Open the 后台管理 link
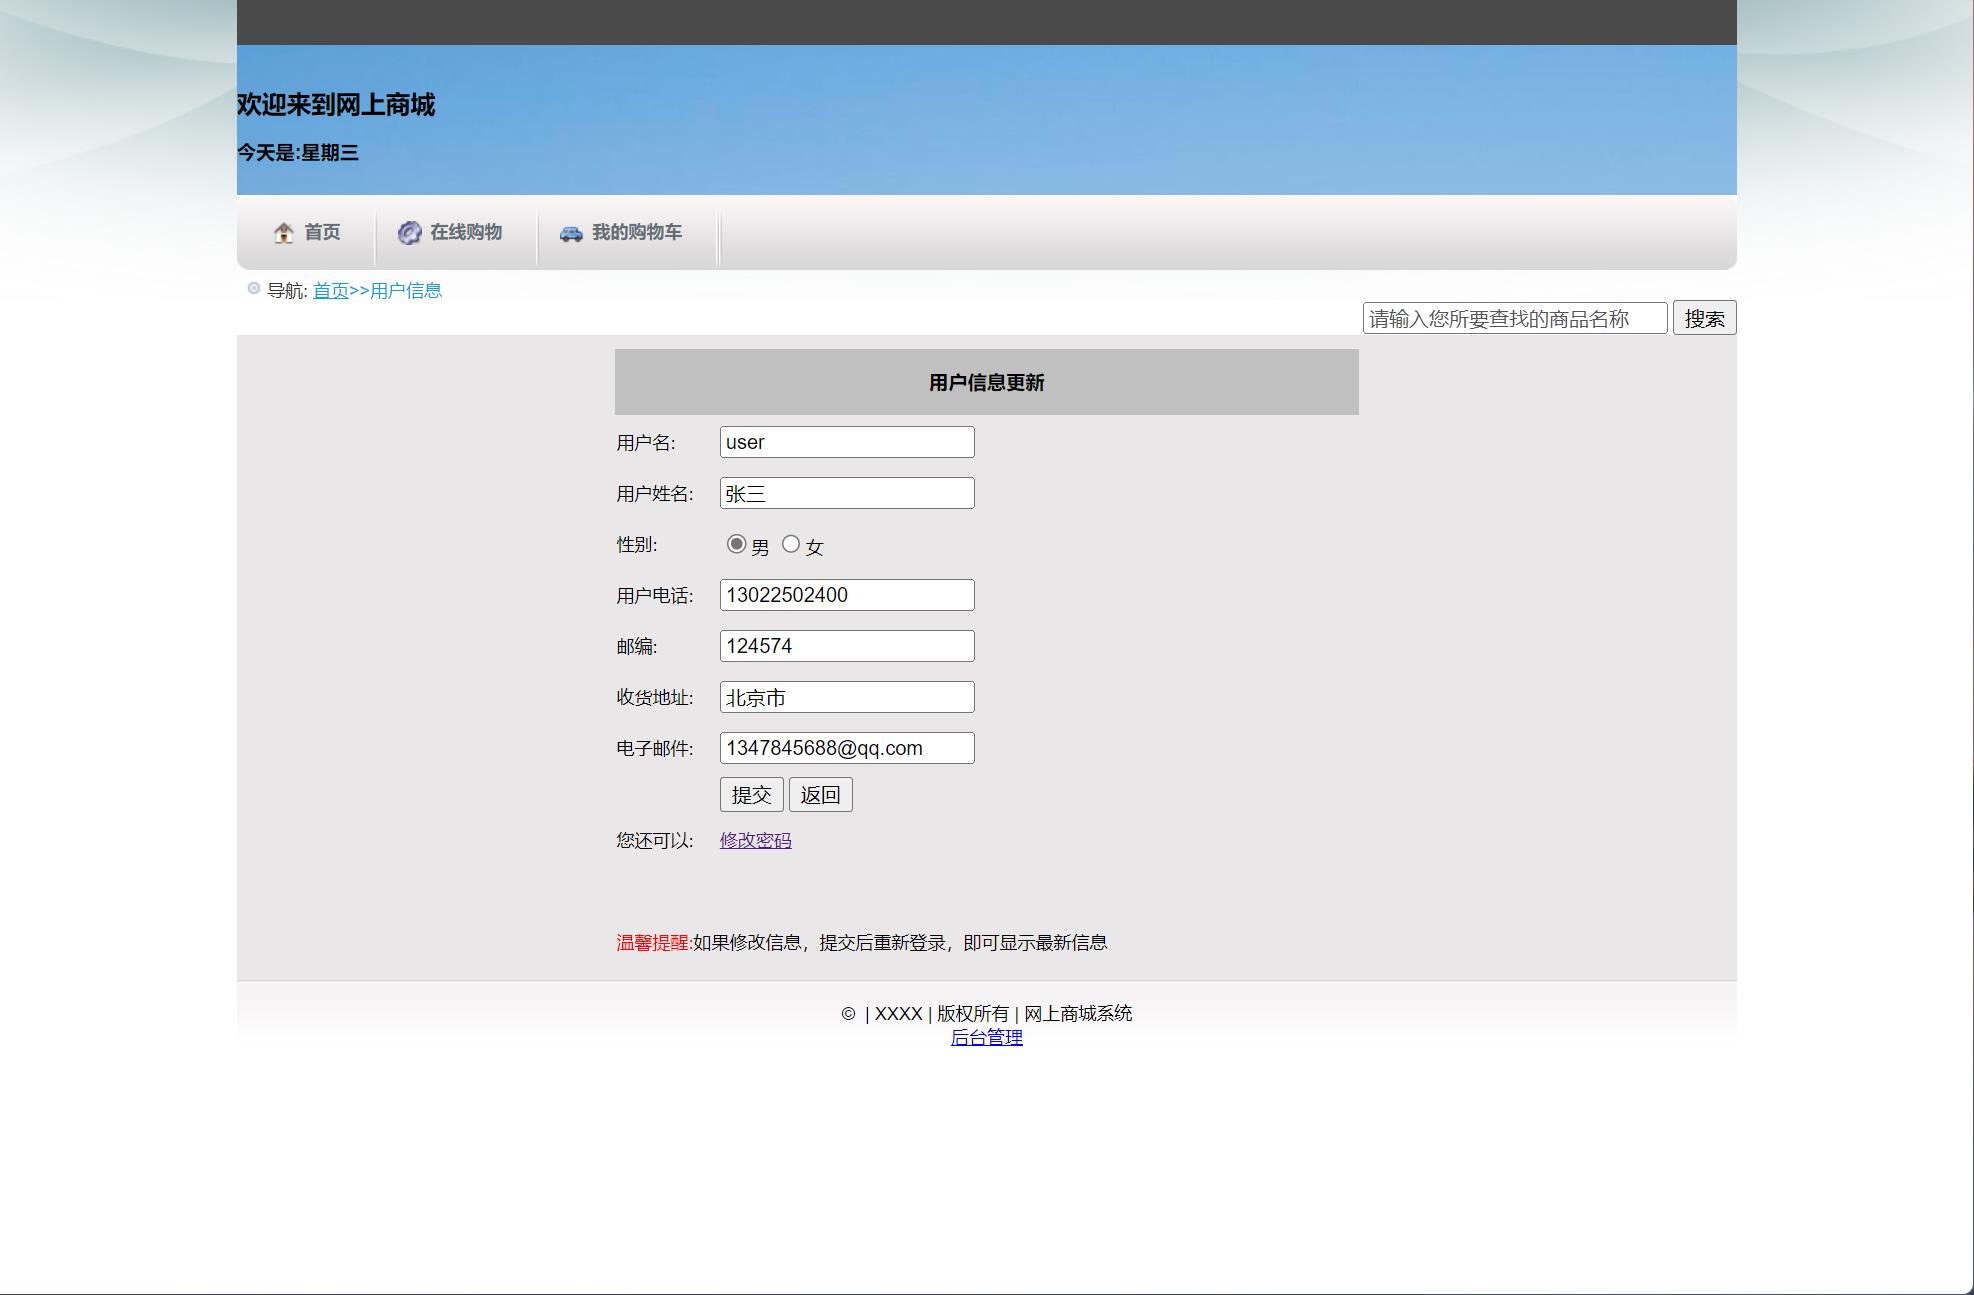 click(988, 1037)
